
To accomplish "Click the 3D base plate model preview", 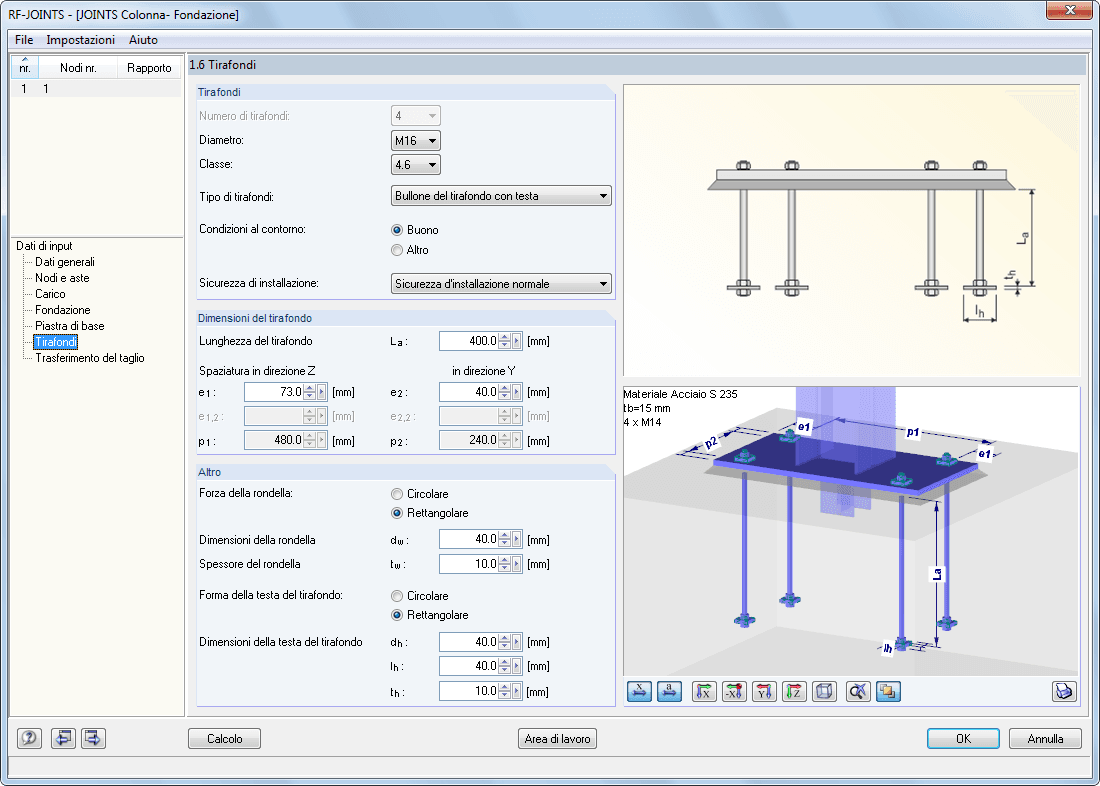I will (x=851, y=531).
